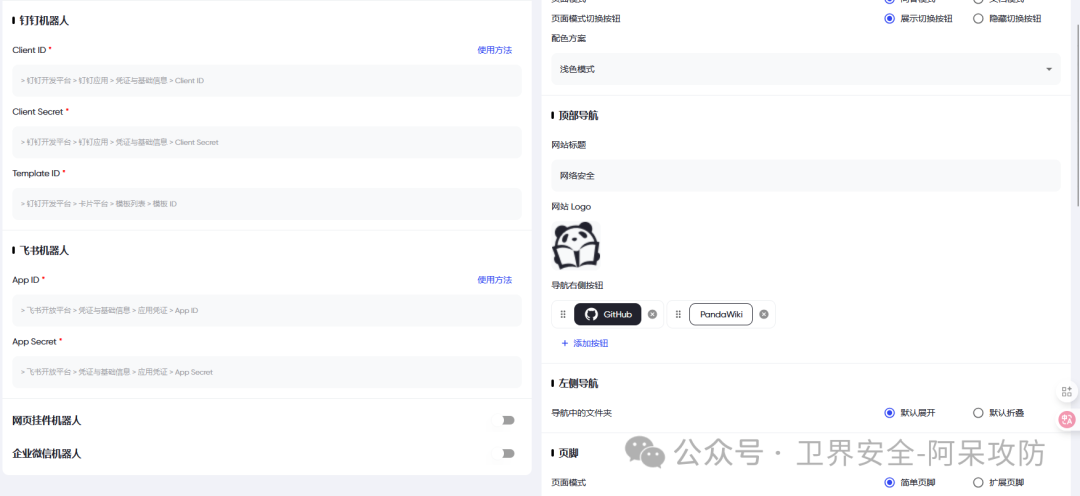Toggle the 网页挂件机器人 switch
This screenshot has height=496, width=1080.
click(x=504, y=420)
